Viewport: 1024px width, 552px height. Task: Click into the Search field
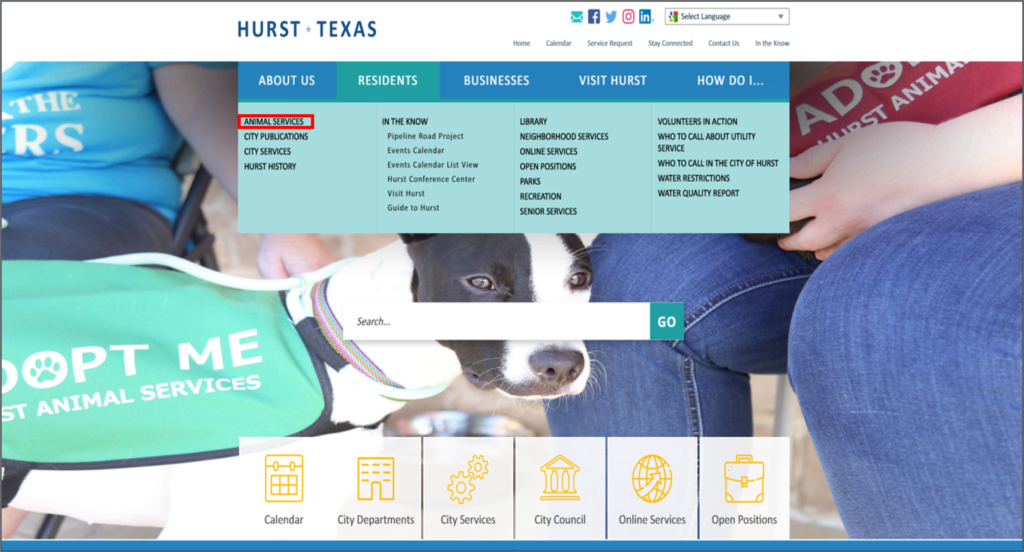click(496, 321)
